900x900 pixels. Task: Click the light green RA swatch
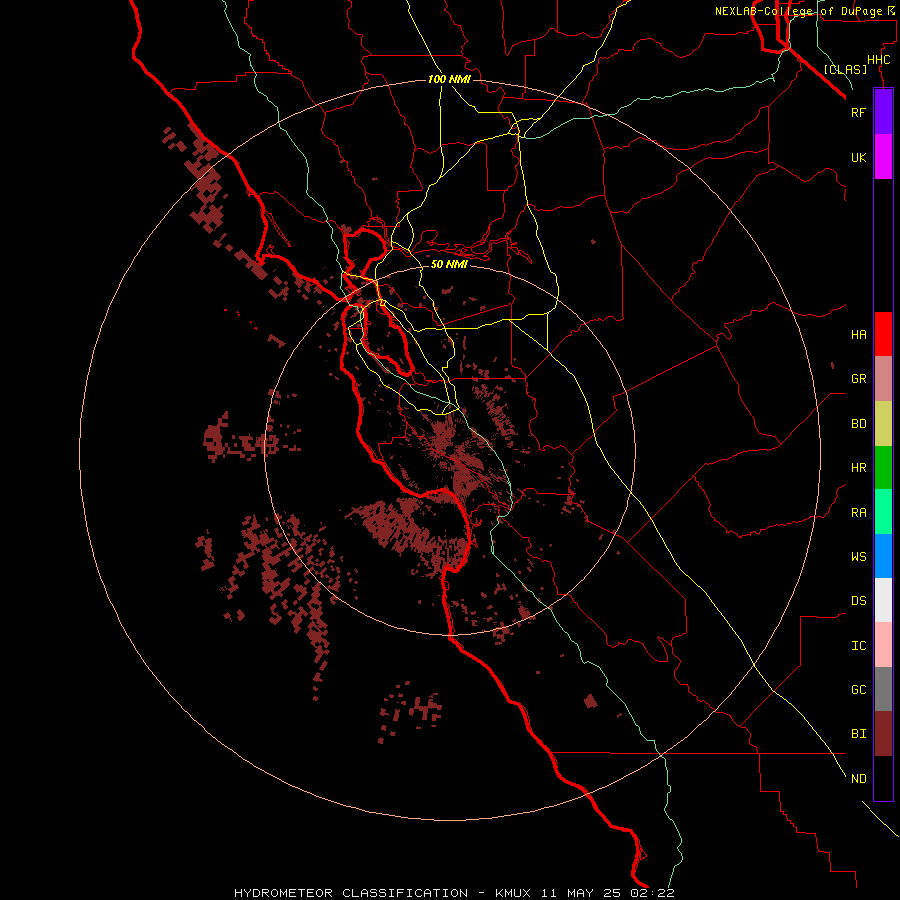883,512
